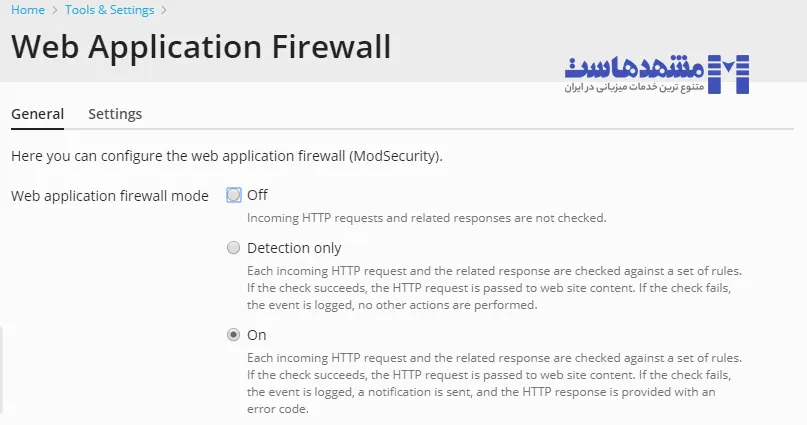Image resolution: width=807 pixels, height=425 pixels.
Task: Click the blue Mashhad Host logo icon
Action: 727,74
